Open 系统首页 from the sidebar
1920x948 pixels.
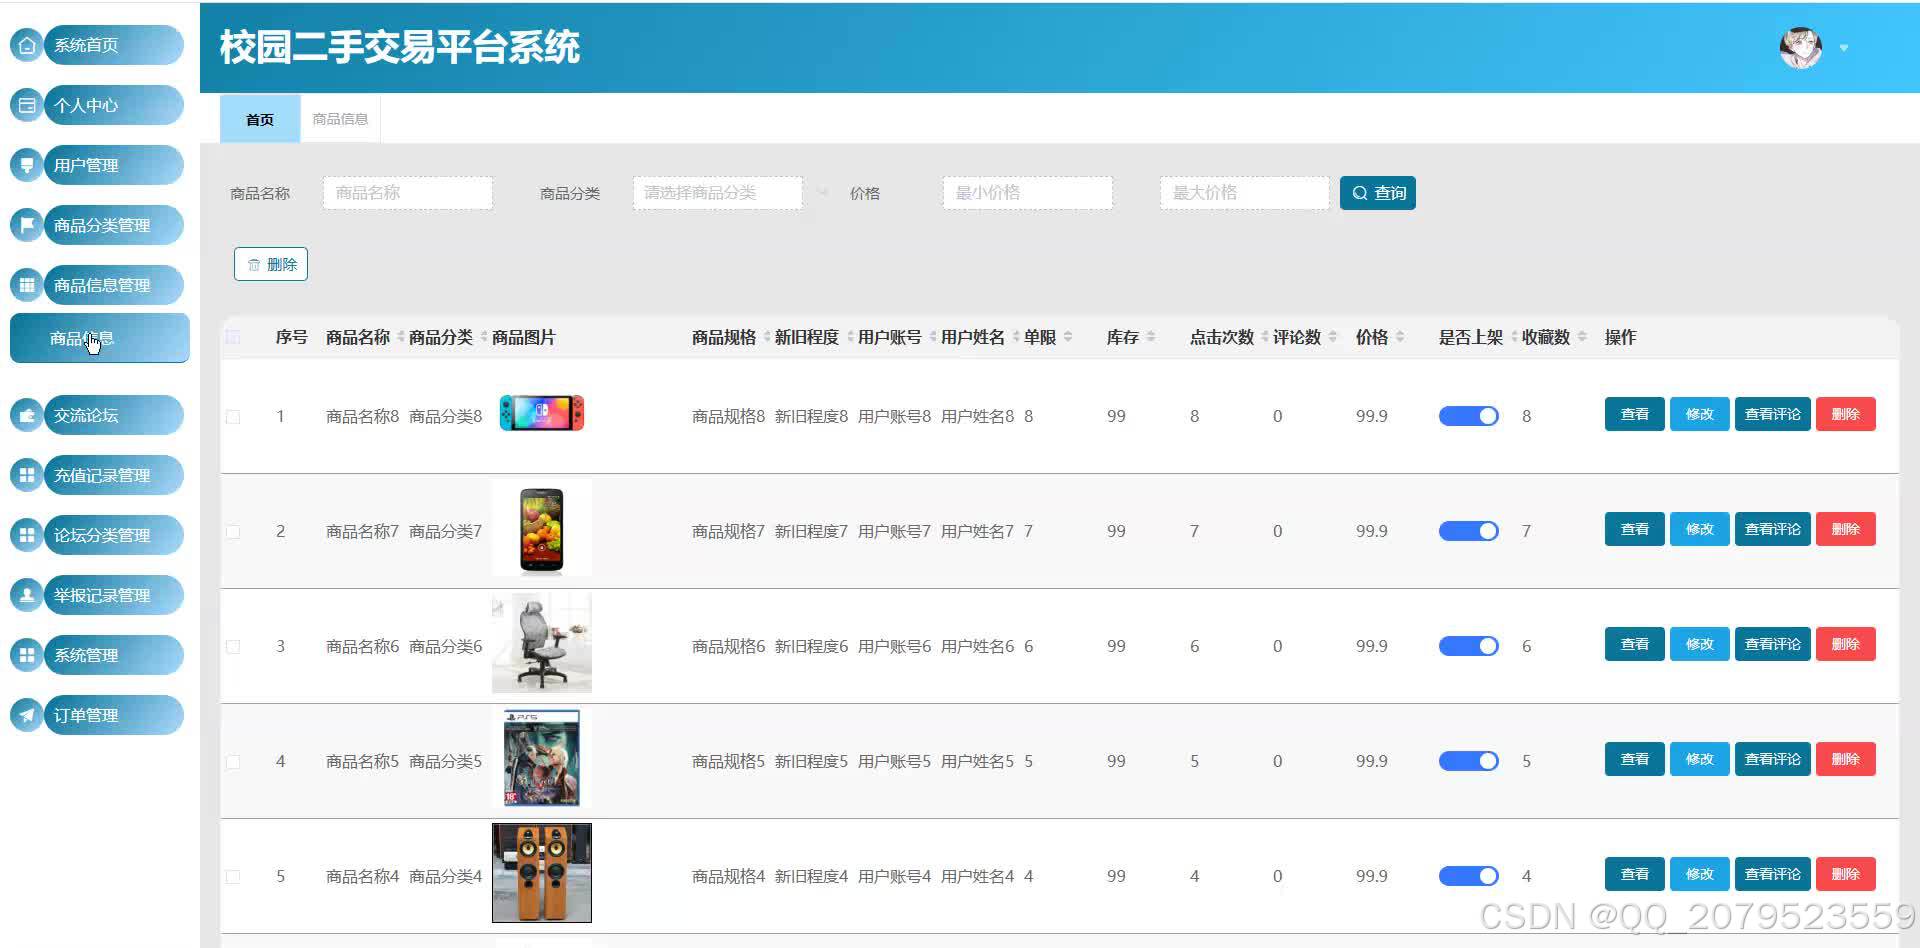tap(114, 45)
